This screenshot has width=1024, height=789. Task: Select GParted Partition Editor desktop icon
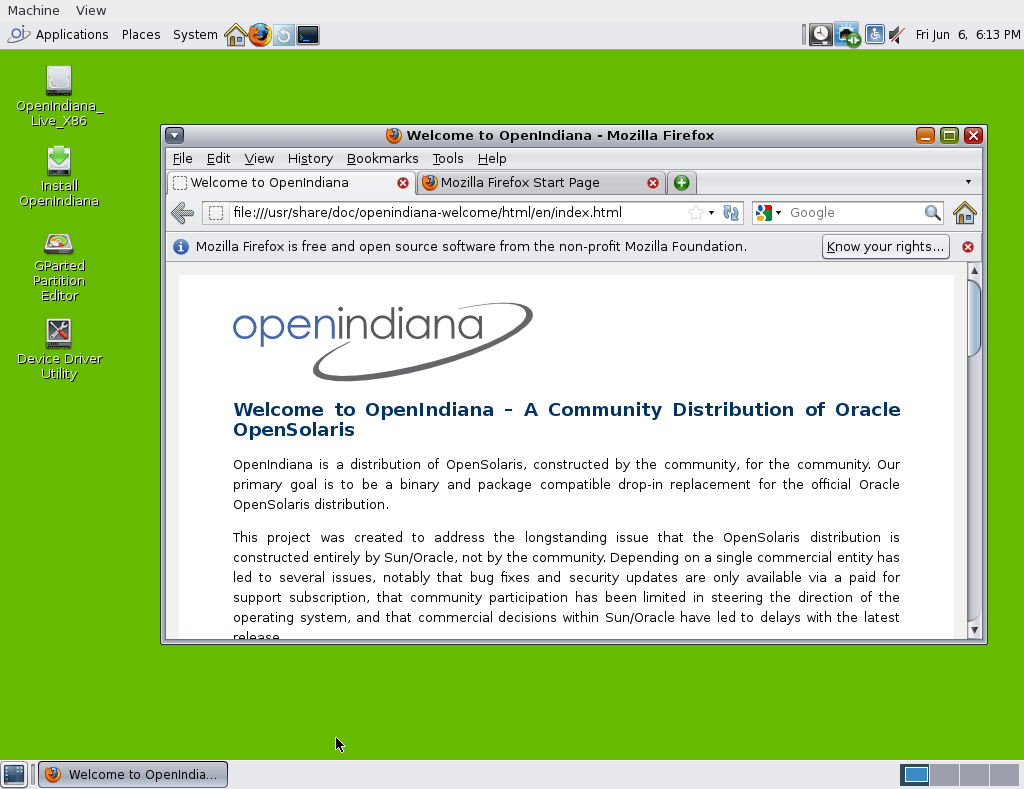point(59,267)
